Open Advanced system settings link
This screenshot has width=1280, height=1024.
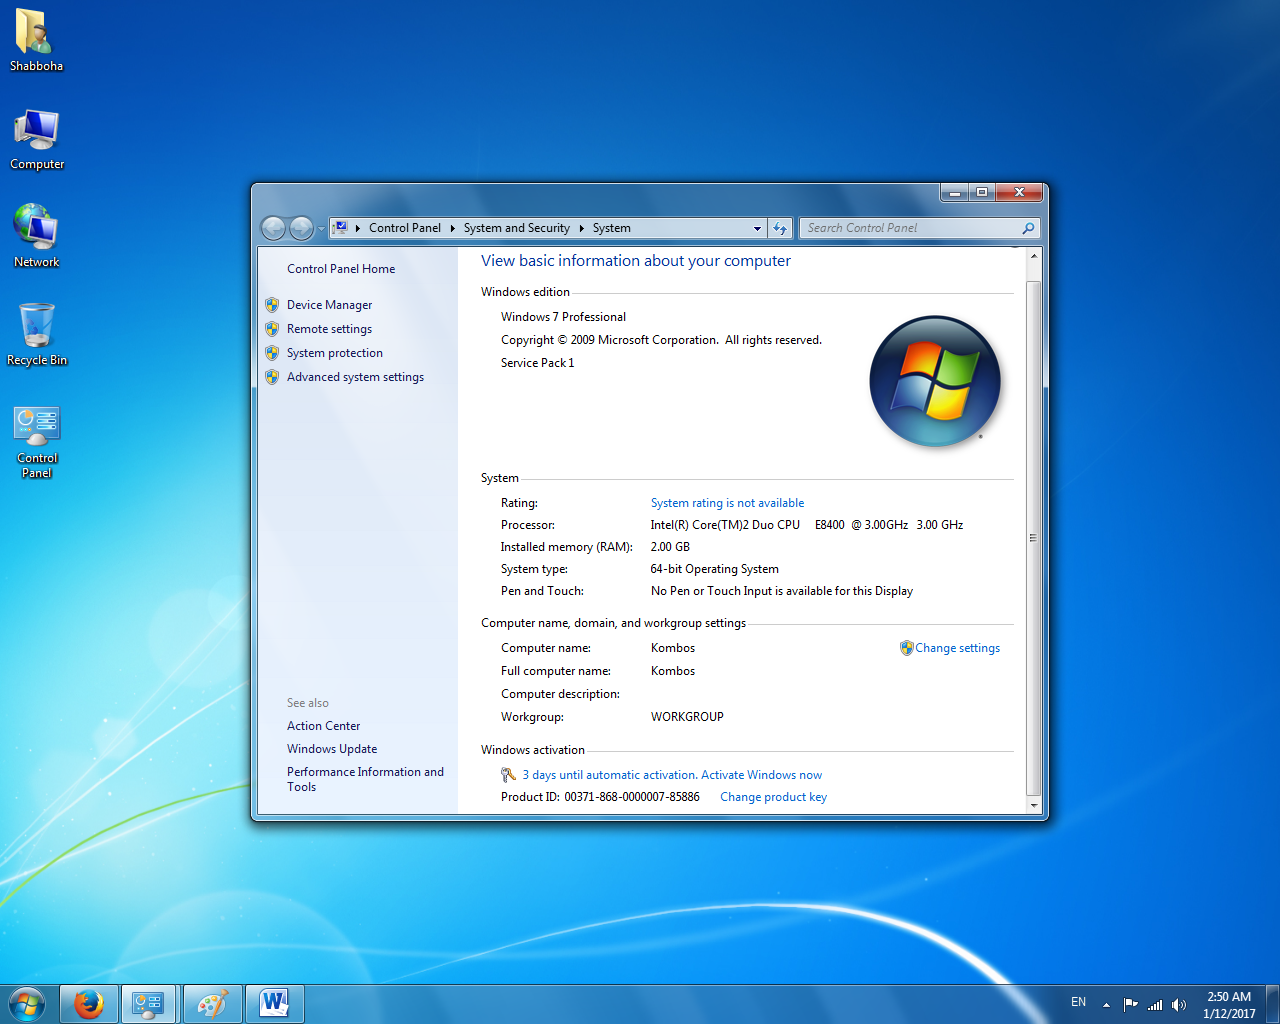click(x=355, y=377)
